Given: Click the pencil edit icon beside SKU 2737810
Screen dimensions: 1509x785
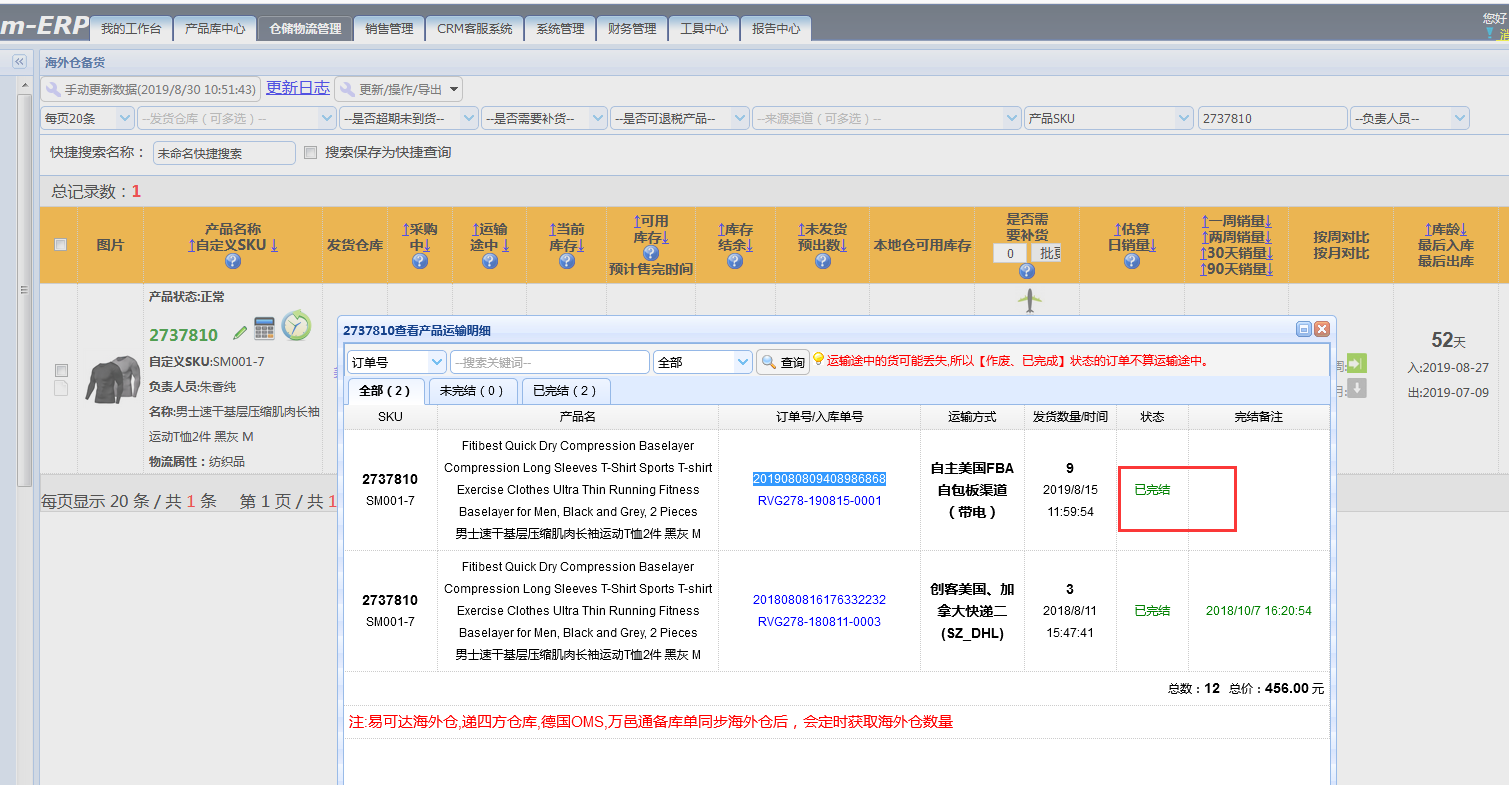Looking at the screenshot, I should tap(240, 332).
